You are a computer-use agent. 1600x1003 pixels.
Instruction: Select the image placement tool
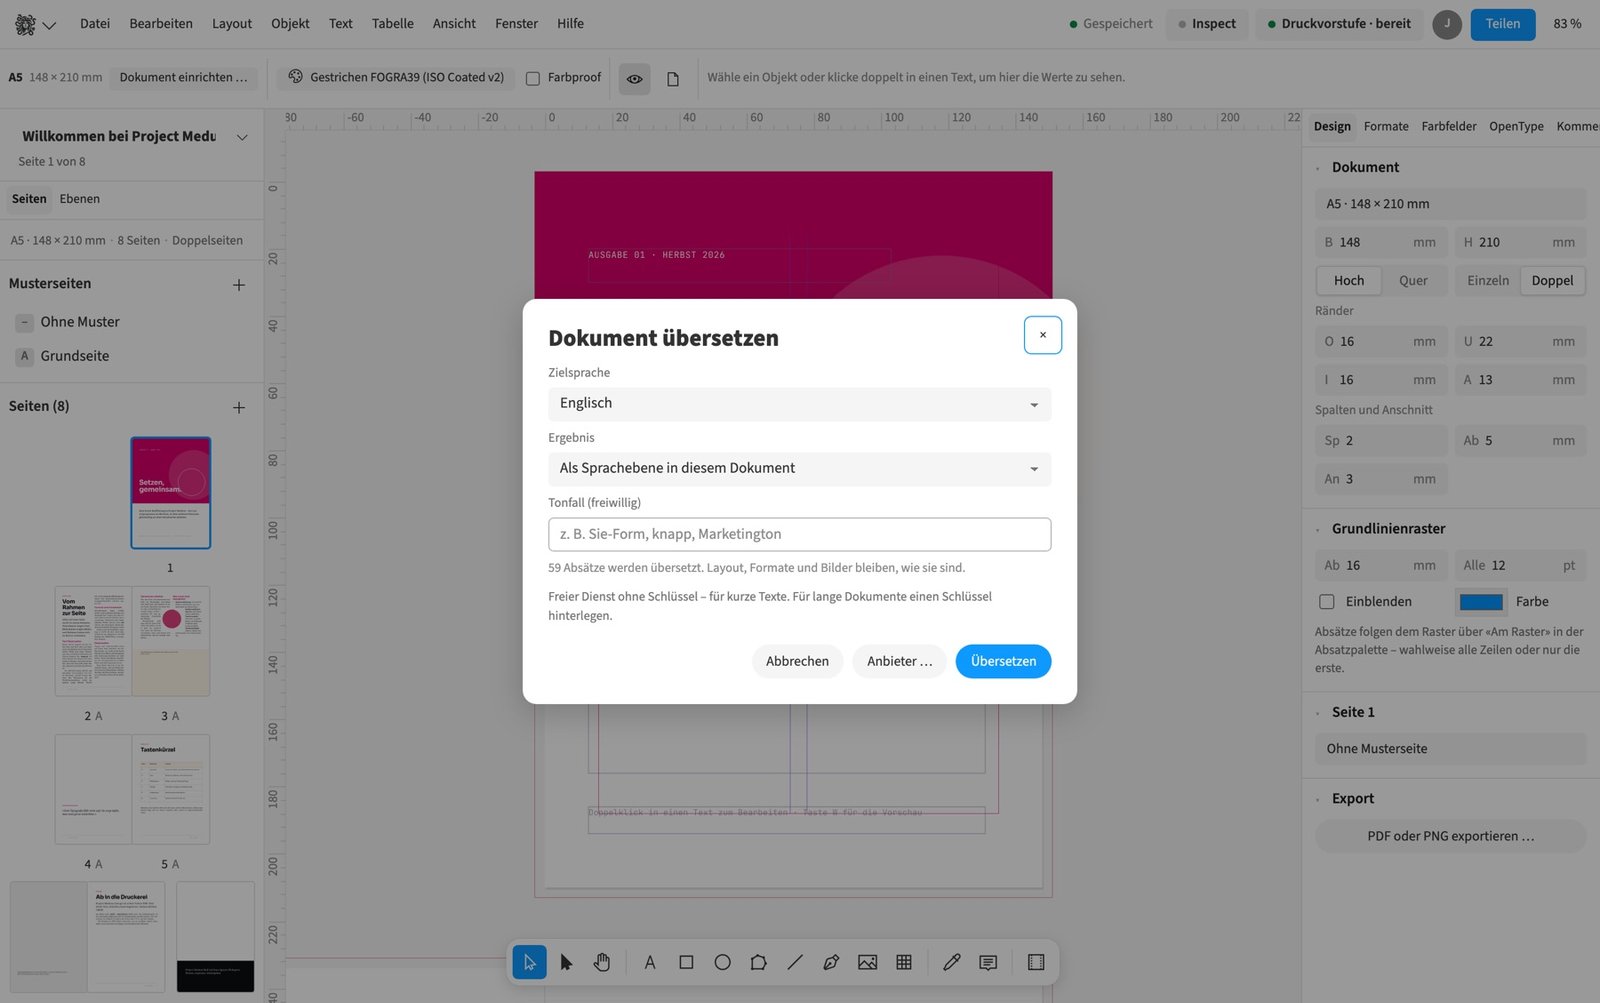867,962
